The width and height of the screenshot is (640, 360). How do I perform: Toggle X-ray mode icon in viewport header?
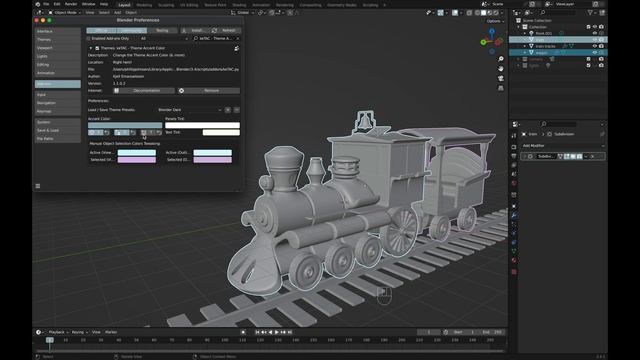[469, 13]
